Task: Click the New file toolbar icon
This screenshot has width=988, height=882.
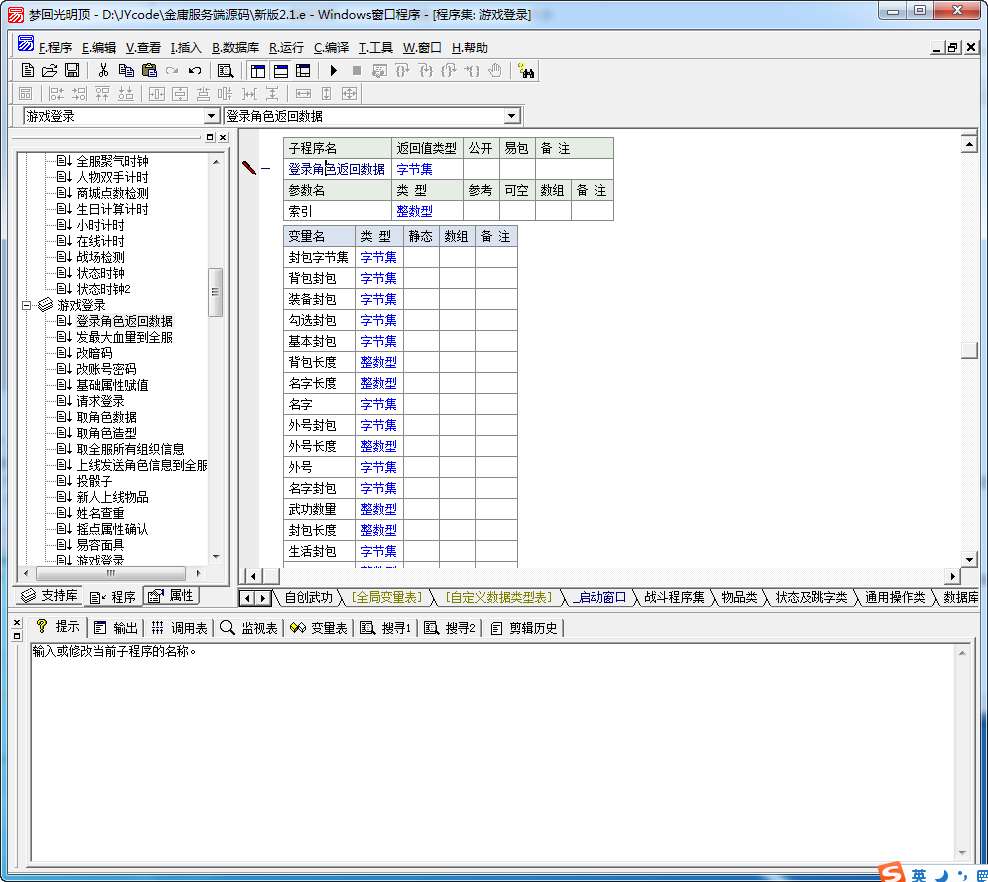Action: pyautogui.click(x=28, y=71)
